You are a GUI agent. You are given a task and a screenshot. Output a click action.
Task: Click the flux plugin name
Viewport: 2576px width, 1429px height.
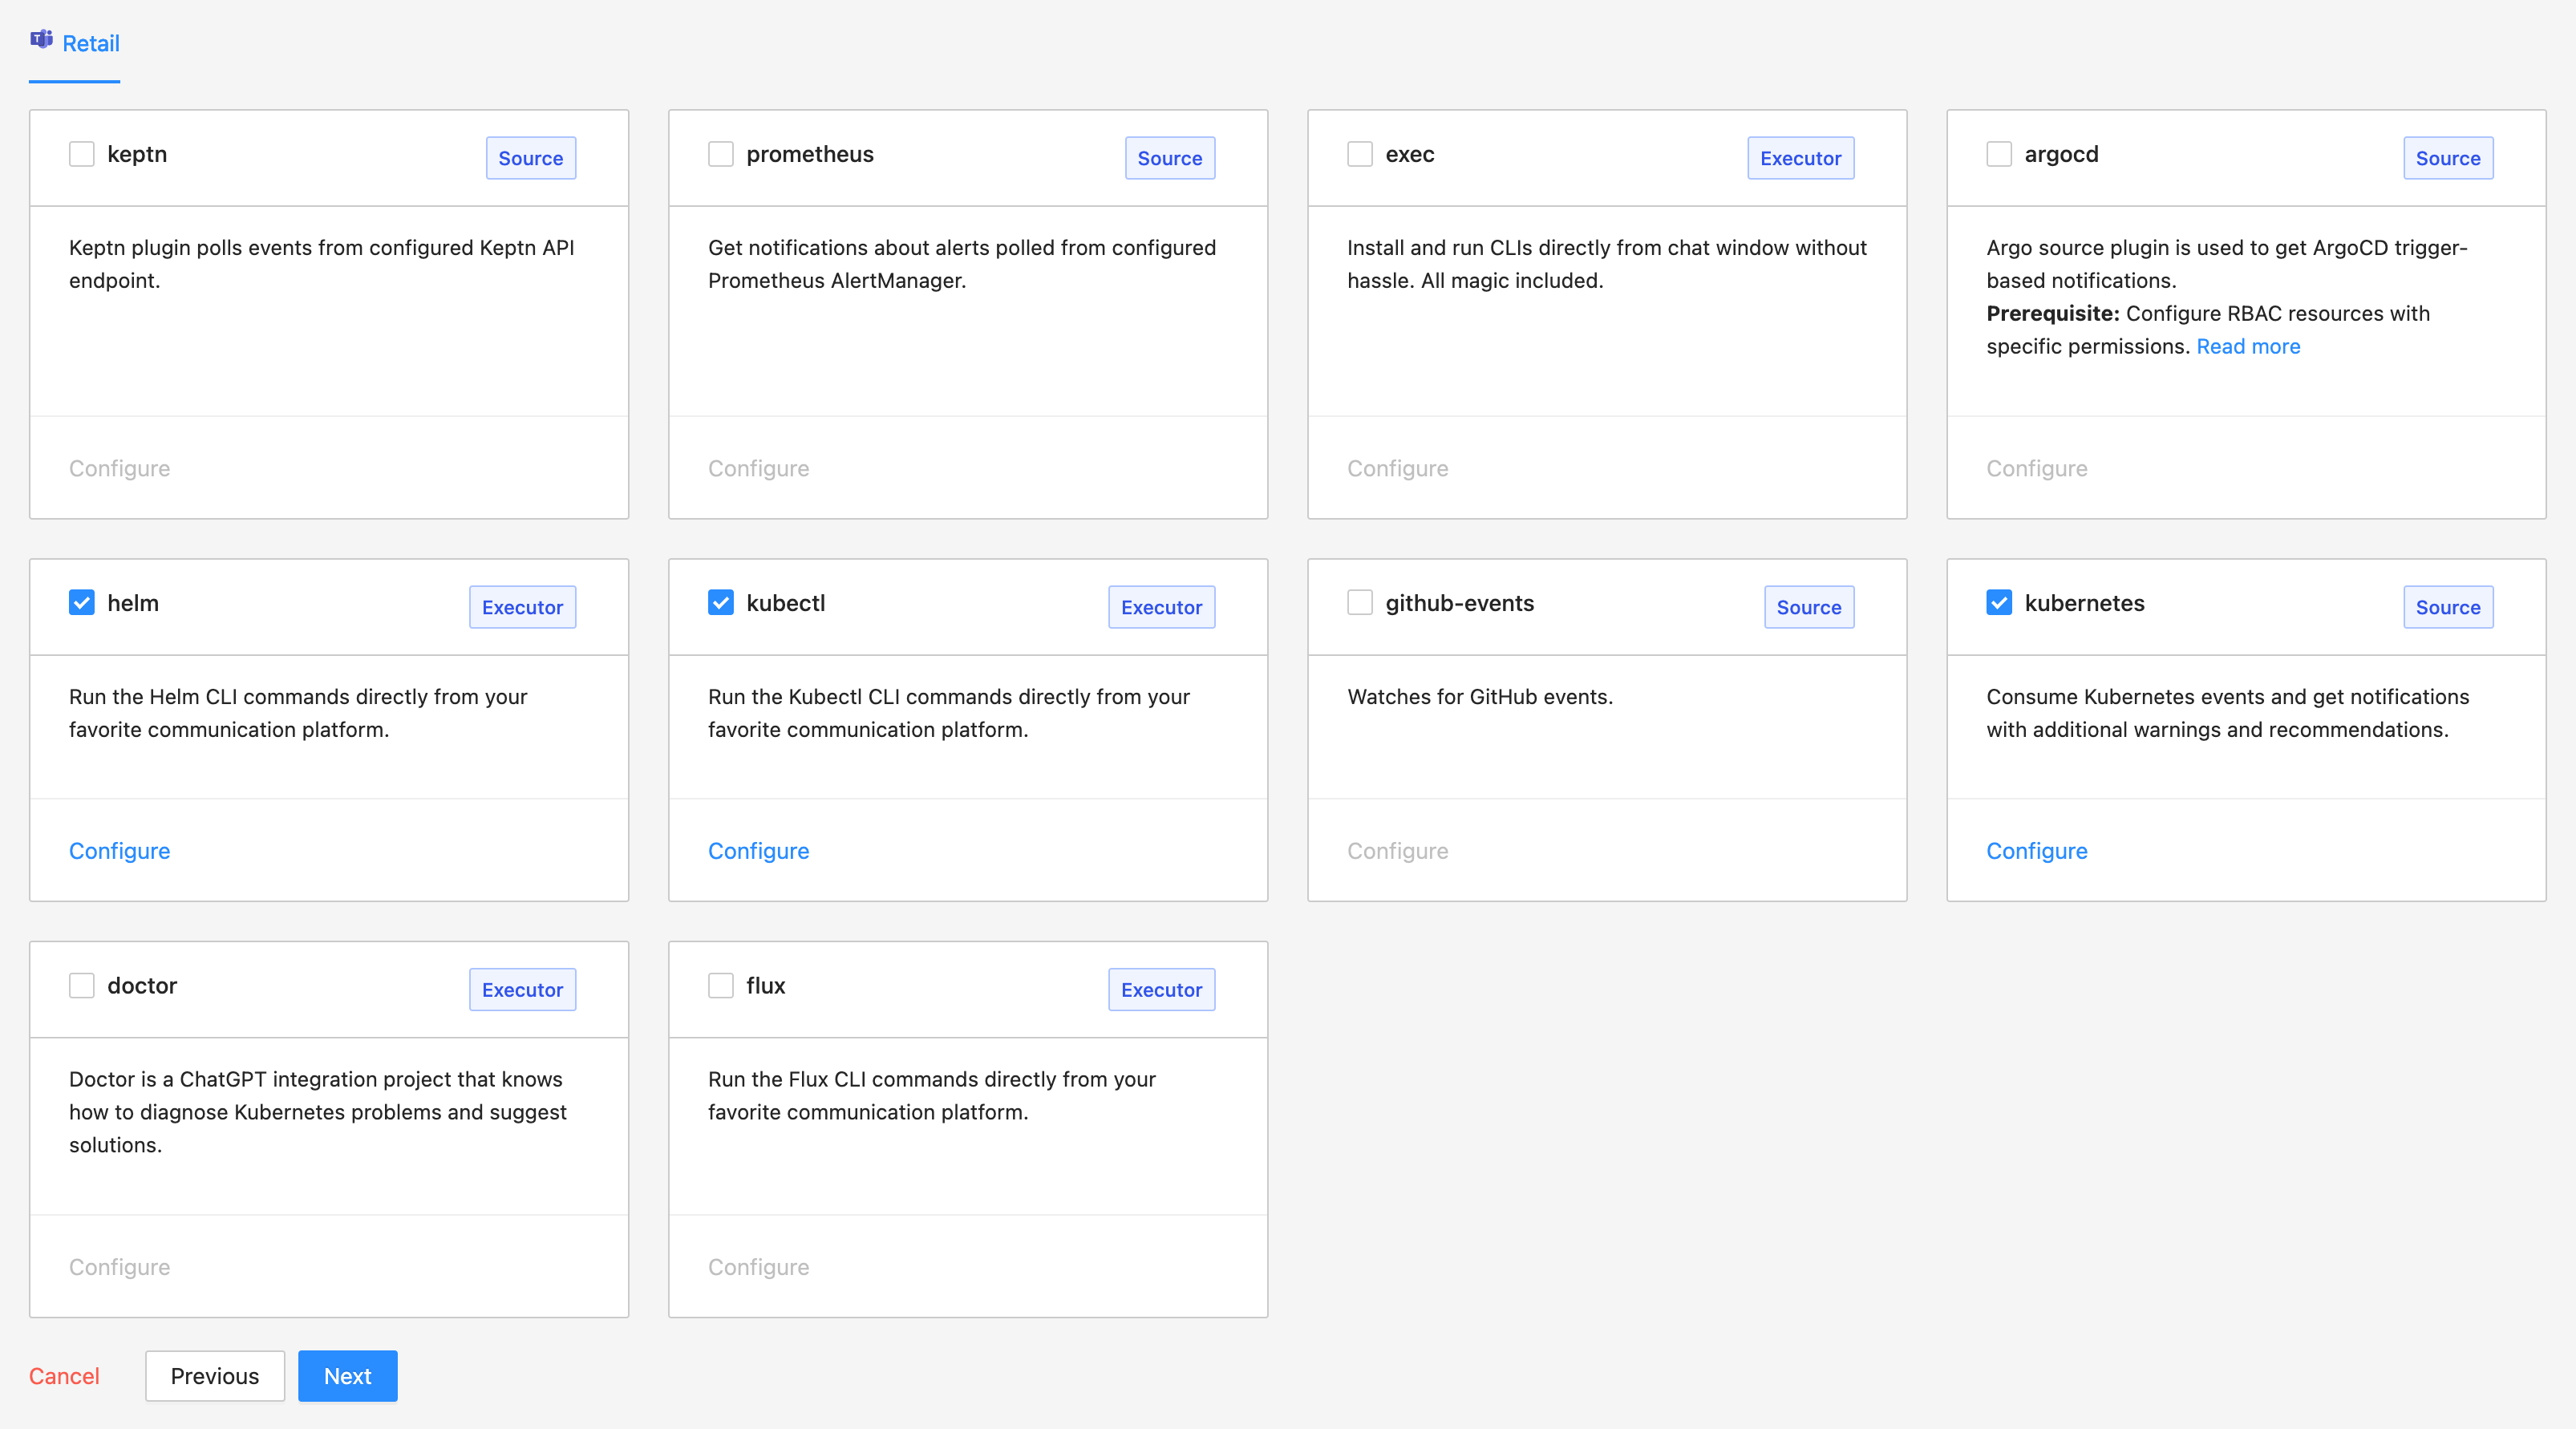766,986
